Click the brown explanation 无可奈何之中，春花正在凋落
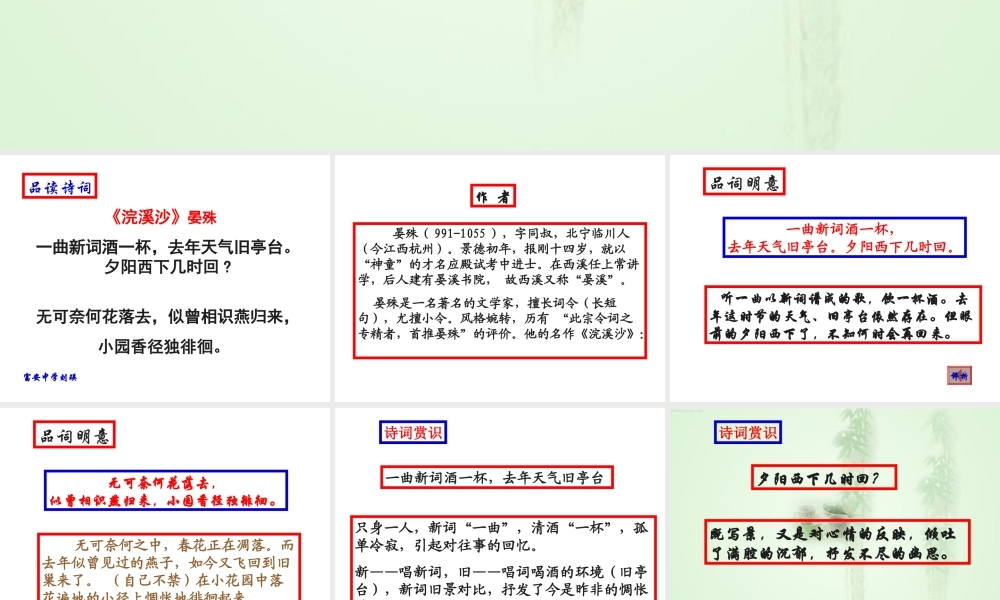Image resolution: width=1000 pixels, height=600 pixels. (168, 569)
